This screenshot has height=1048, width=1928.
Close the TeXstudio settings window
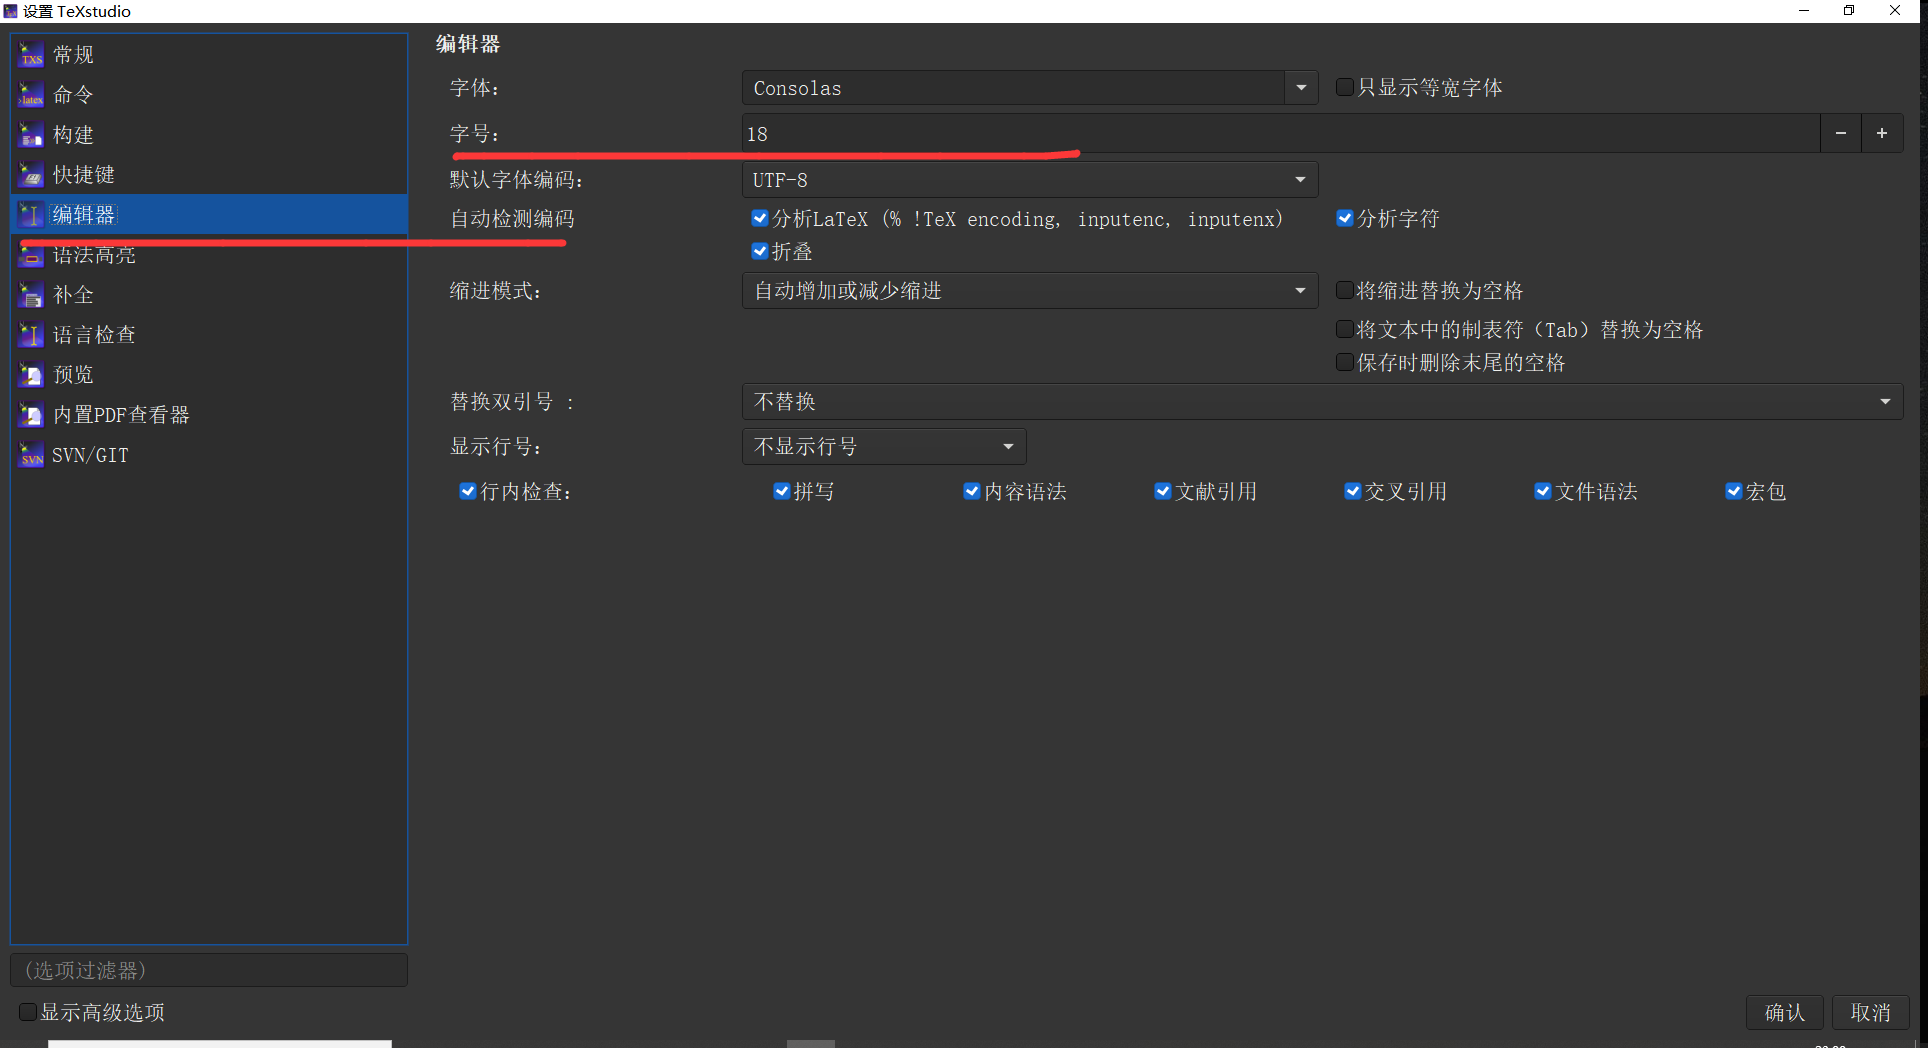1895,11
